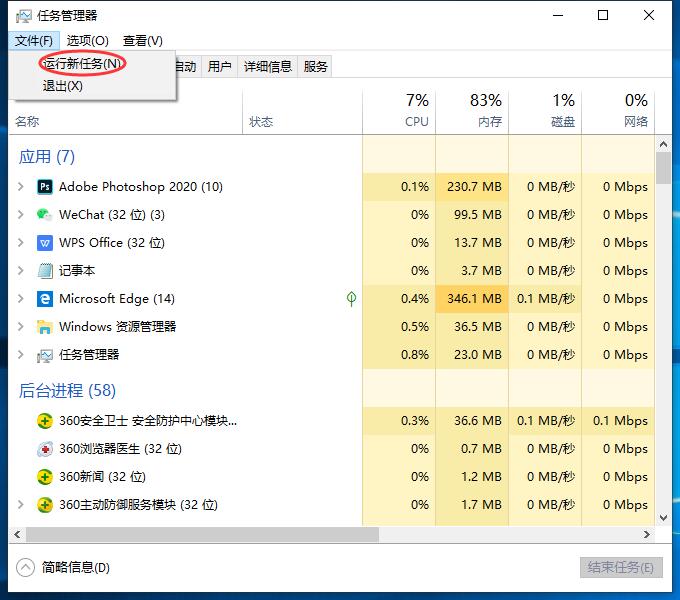
Task: Click the 0.1 Mbps network cell
Action: point(618,421)
